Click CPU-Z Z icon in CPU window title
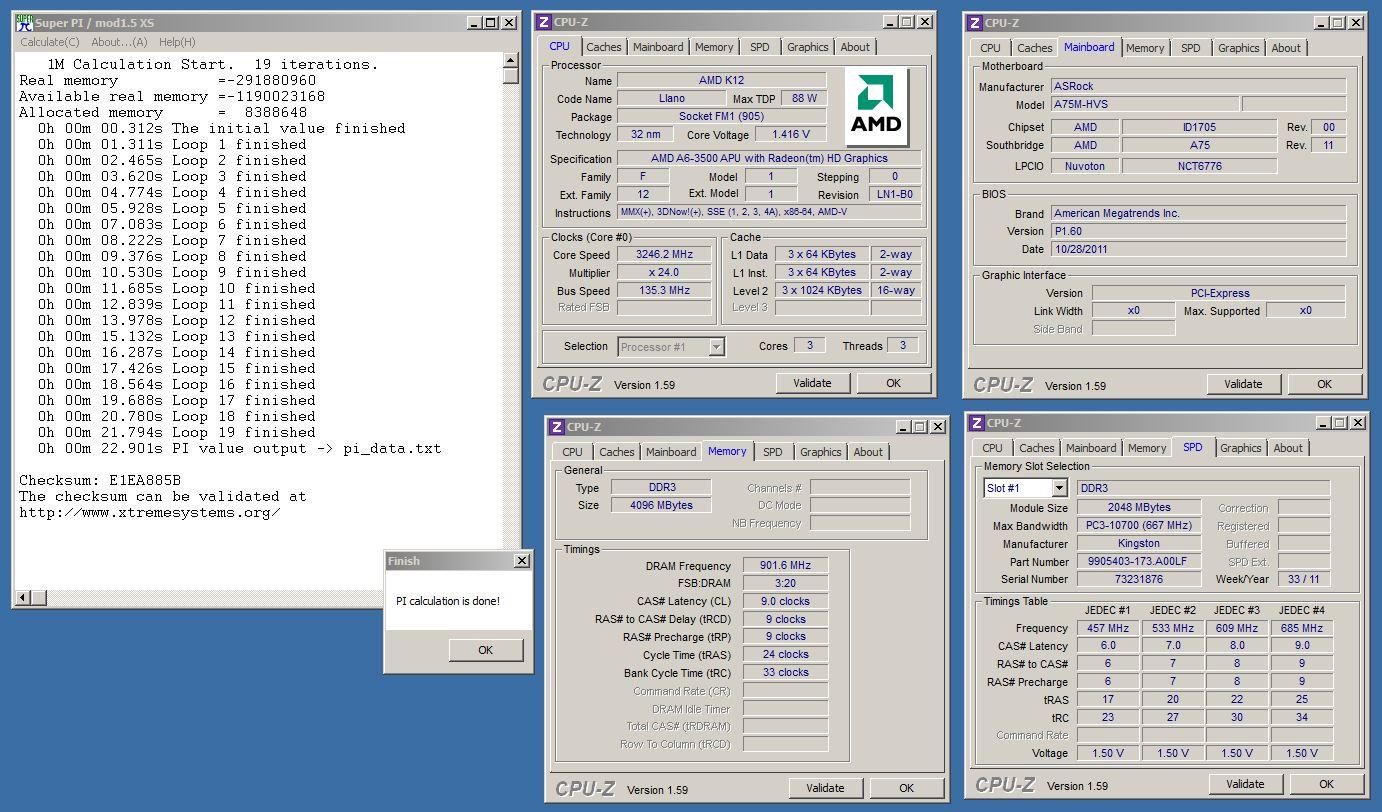 (x=543, y=23)
